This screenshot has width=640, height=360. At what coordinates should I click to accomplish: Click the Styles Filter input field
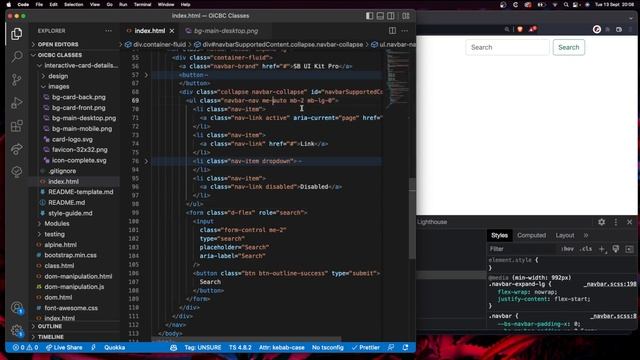pos(522,249)
